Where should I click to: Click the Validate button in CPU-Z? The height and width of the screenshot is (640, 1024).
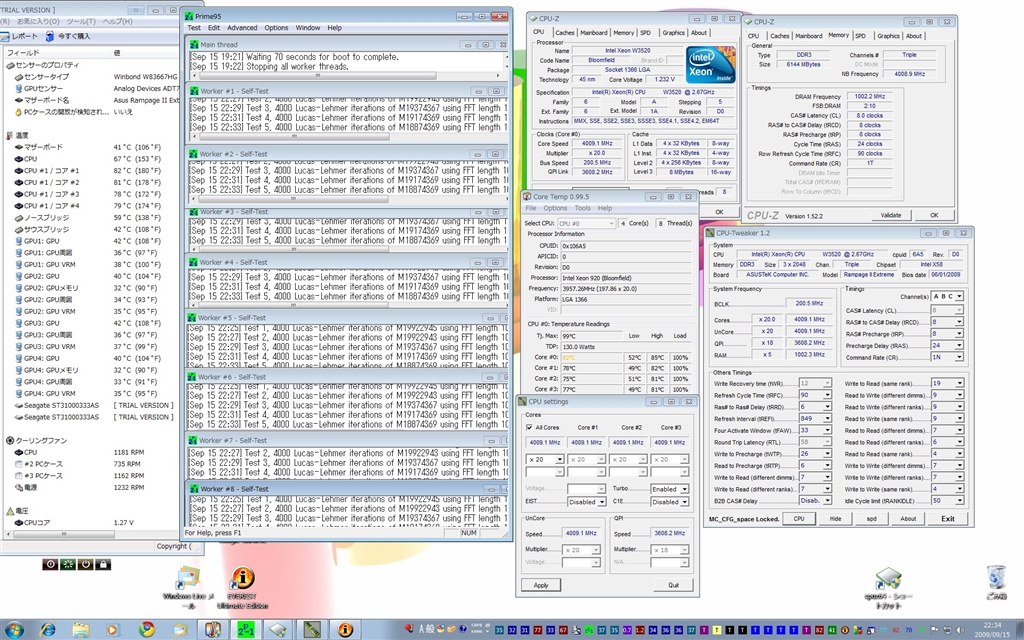point(891,215)
